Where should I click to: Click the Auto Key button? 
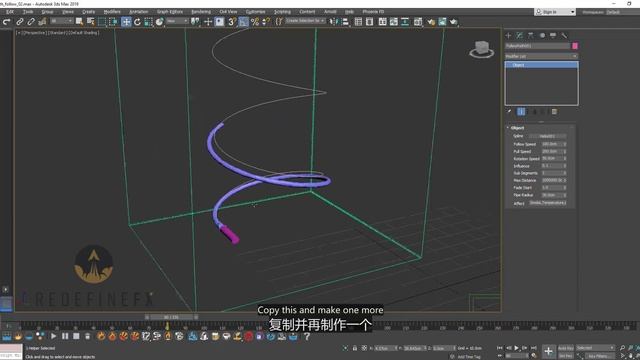point(565,348)
